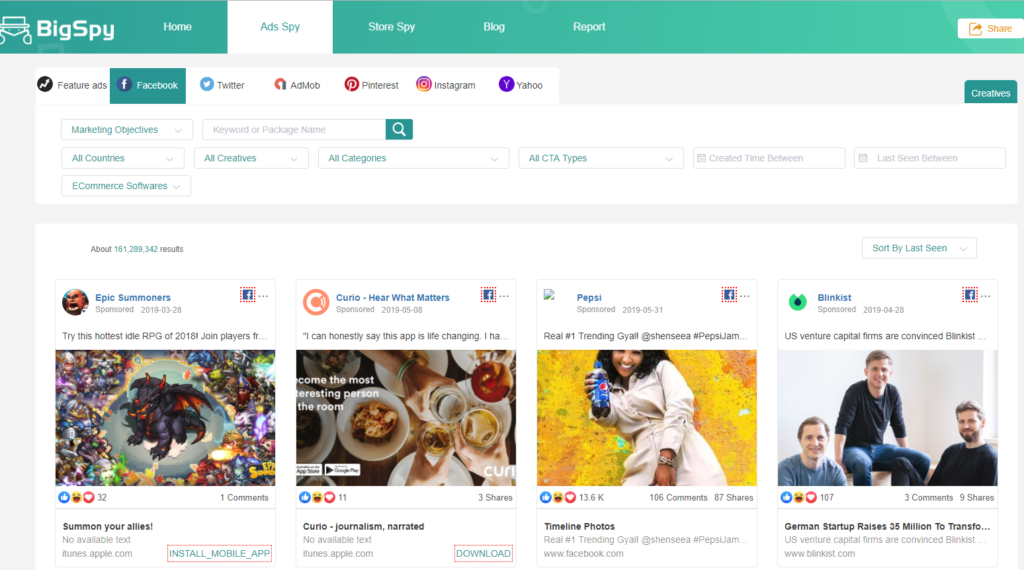Click the "Summon your allies!" headline
Screen dimensions: 1024x570
(x=108, y=526)
